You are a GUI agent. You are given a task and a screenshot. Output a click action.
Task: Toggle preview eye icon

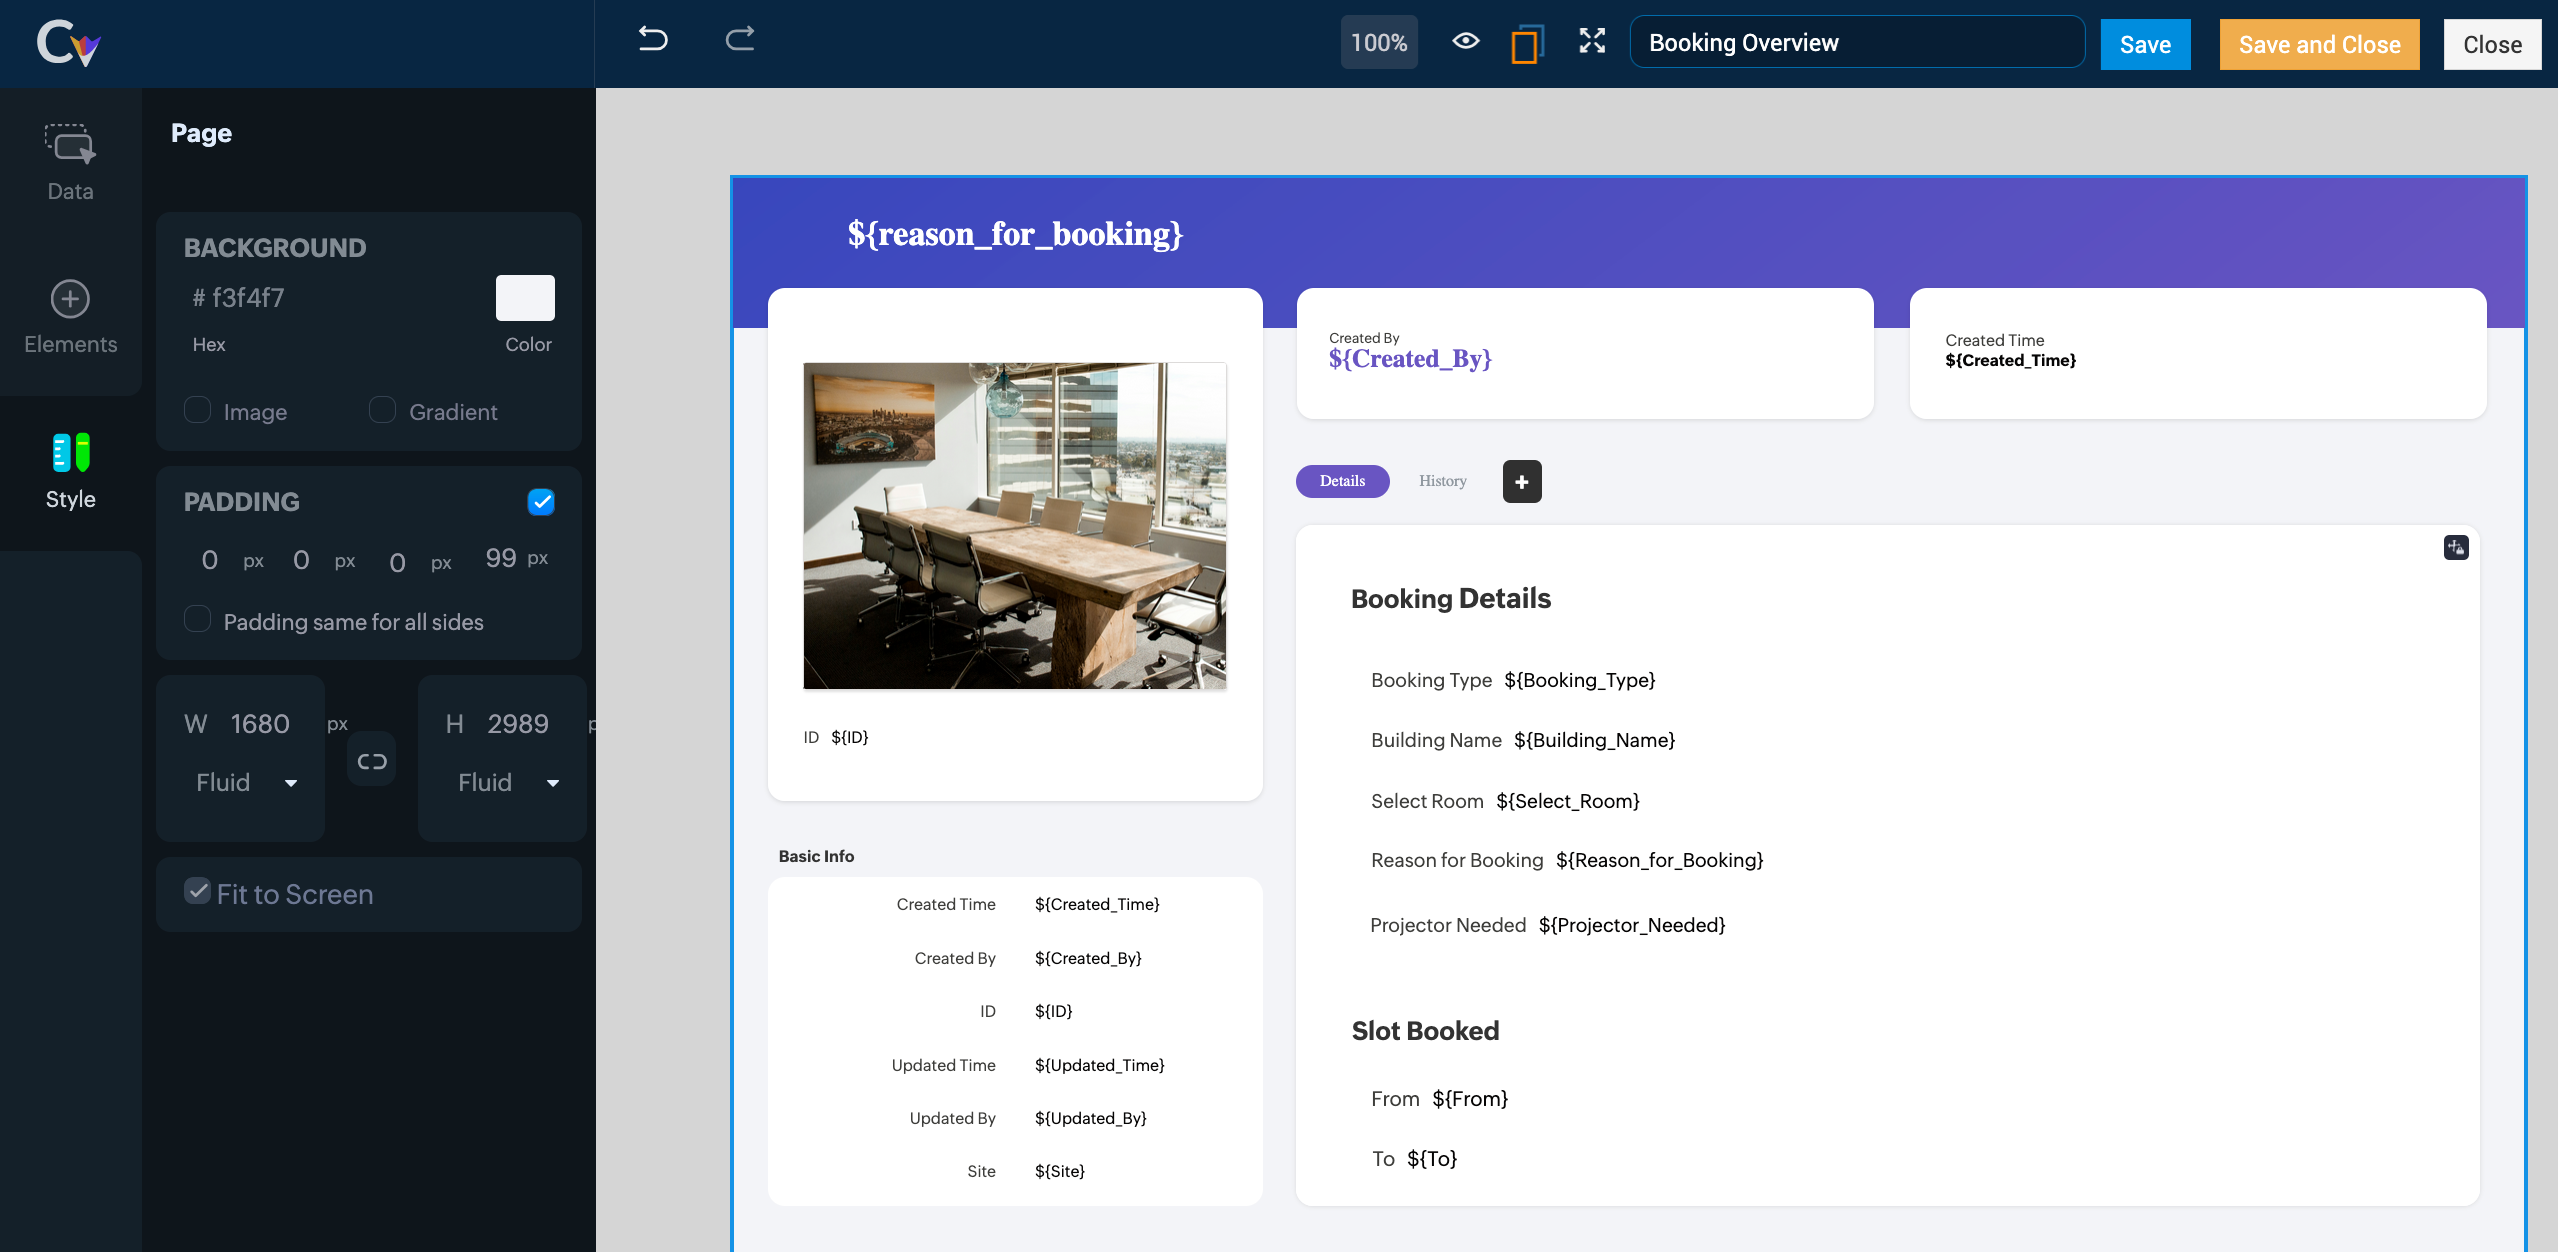coord(1465,41)
